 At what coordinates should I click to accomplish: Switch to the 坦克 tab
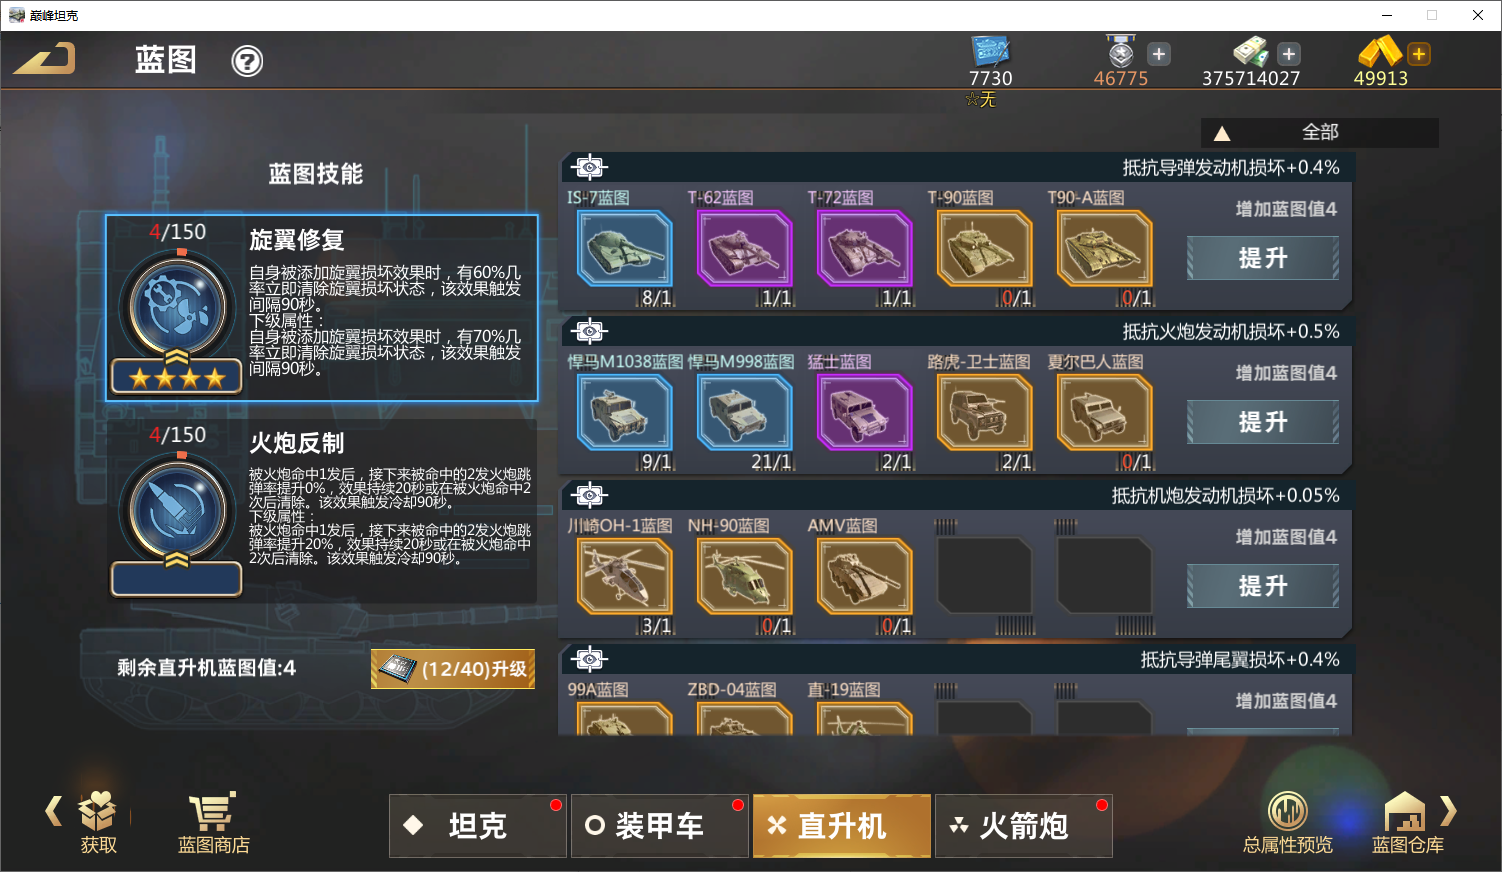point(478,826)
